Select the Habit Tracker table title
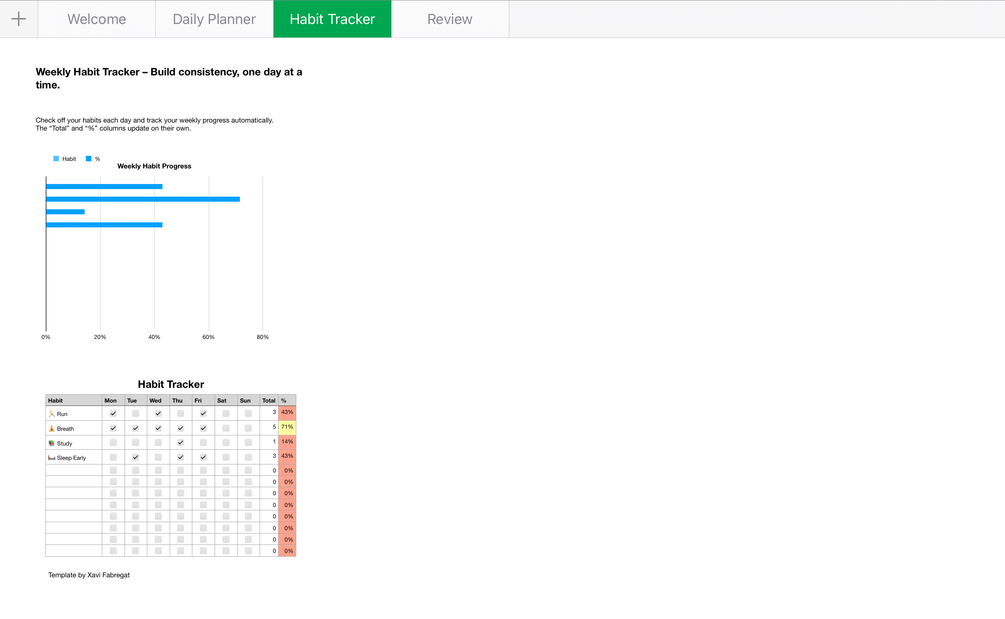This screenshot has height=619, width=1005. (x=170, y=384)
